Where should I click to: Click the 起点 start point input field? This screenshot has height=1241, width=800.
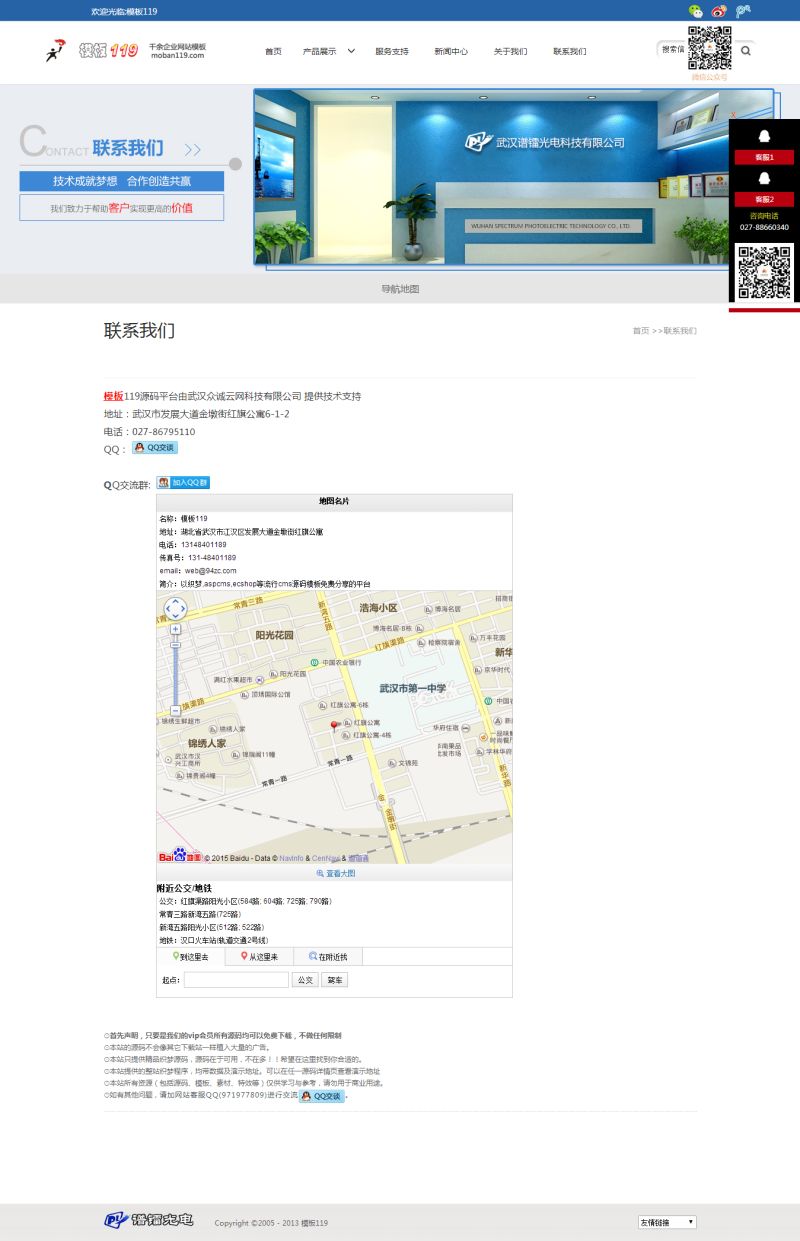236,980
